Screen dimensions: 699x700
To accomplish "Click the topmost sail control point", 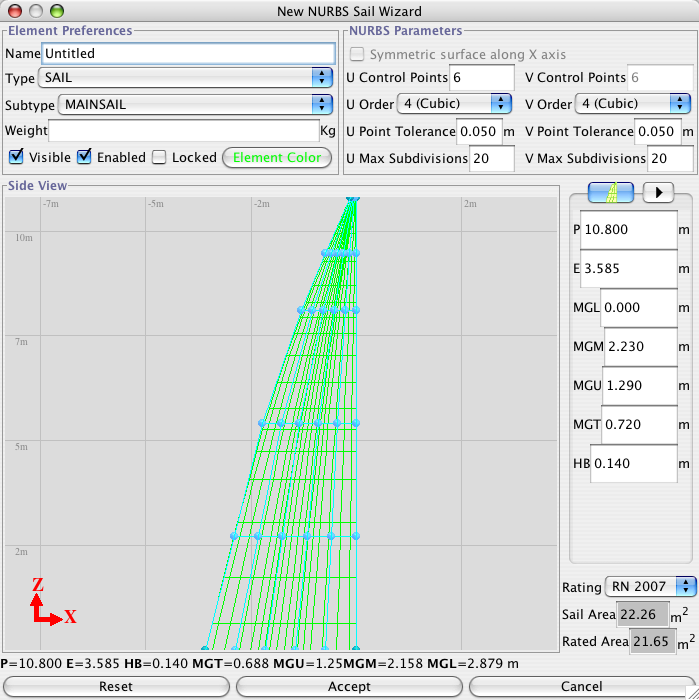I will 351,200.
